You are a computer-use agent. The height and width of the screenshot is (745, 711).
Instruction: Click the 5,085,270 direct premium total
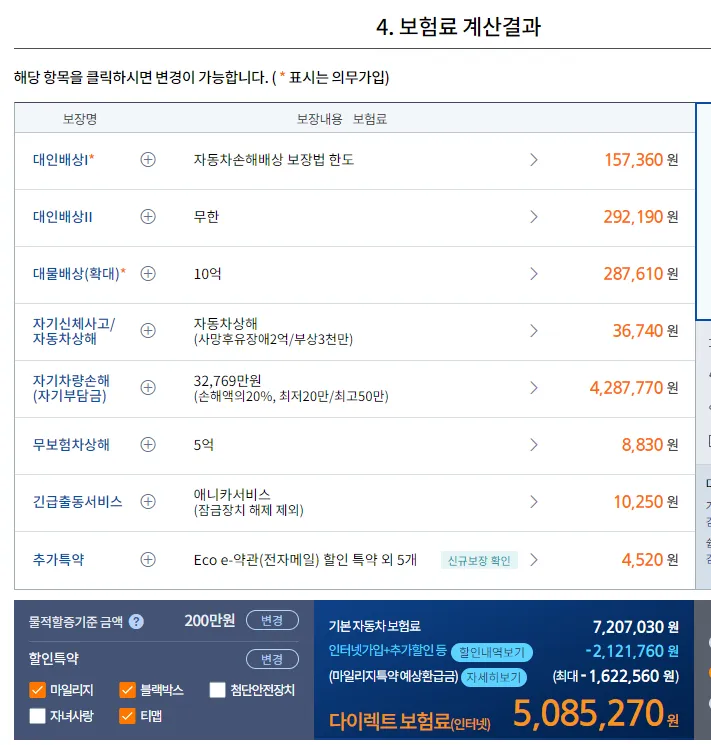pos(588,713)
